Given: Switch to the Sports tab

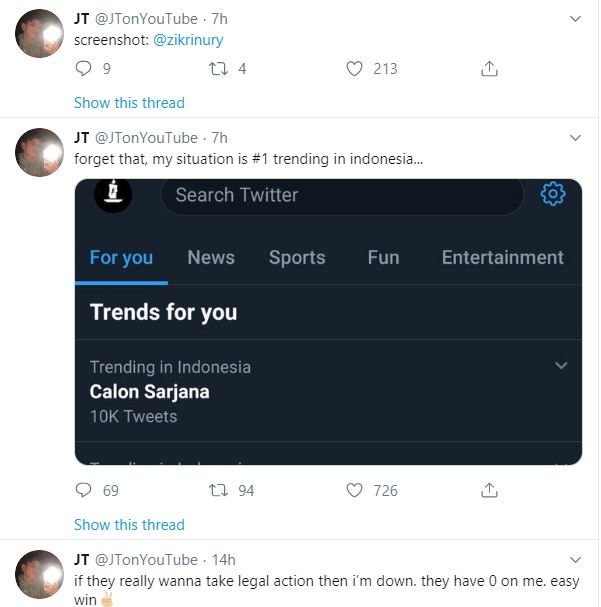Looking at the screenshot, I should [x=297, y=257].
